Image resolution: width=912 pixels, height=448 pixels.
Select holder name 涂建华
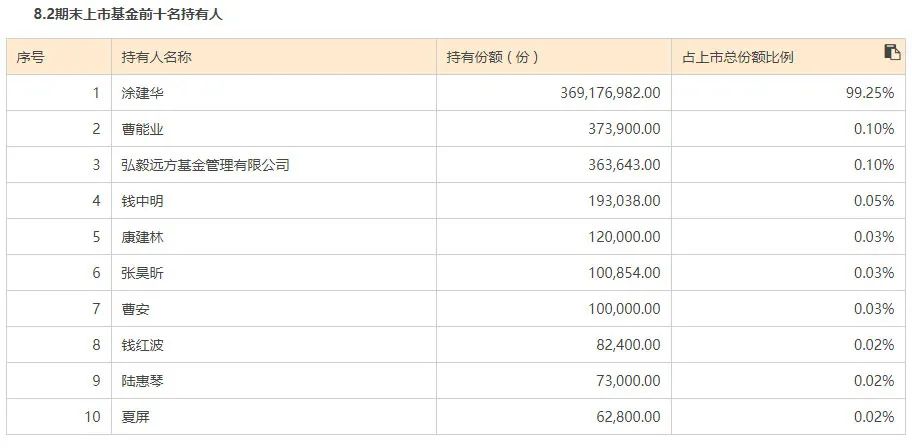142,93
